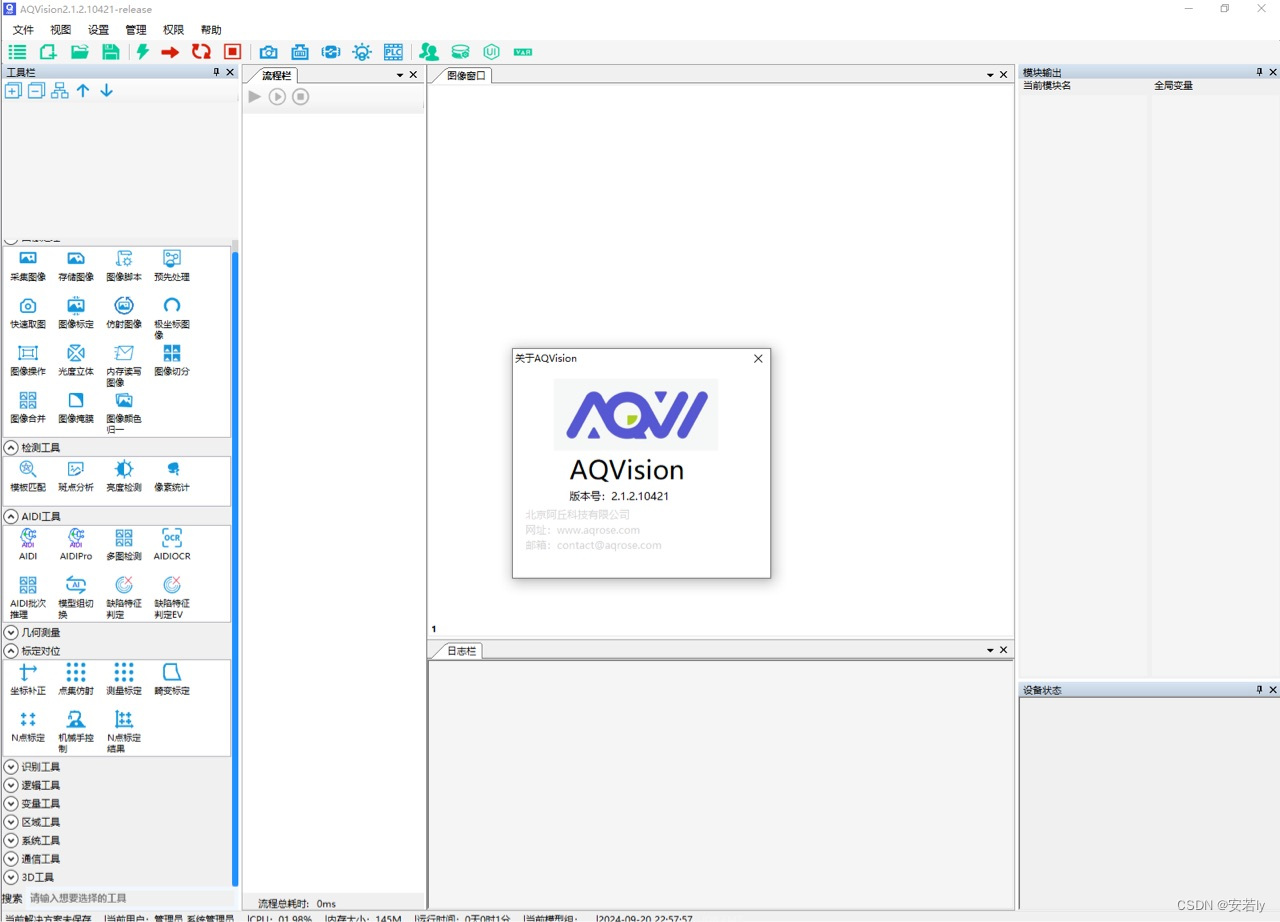Click the tool search input field

pos(130,898)
